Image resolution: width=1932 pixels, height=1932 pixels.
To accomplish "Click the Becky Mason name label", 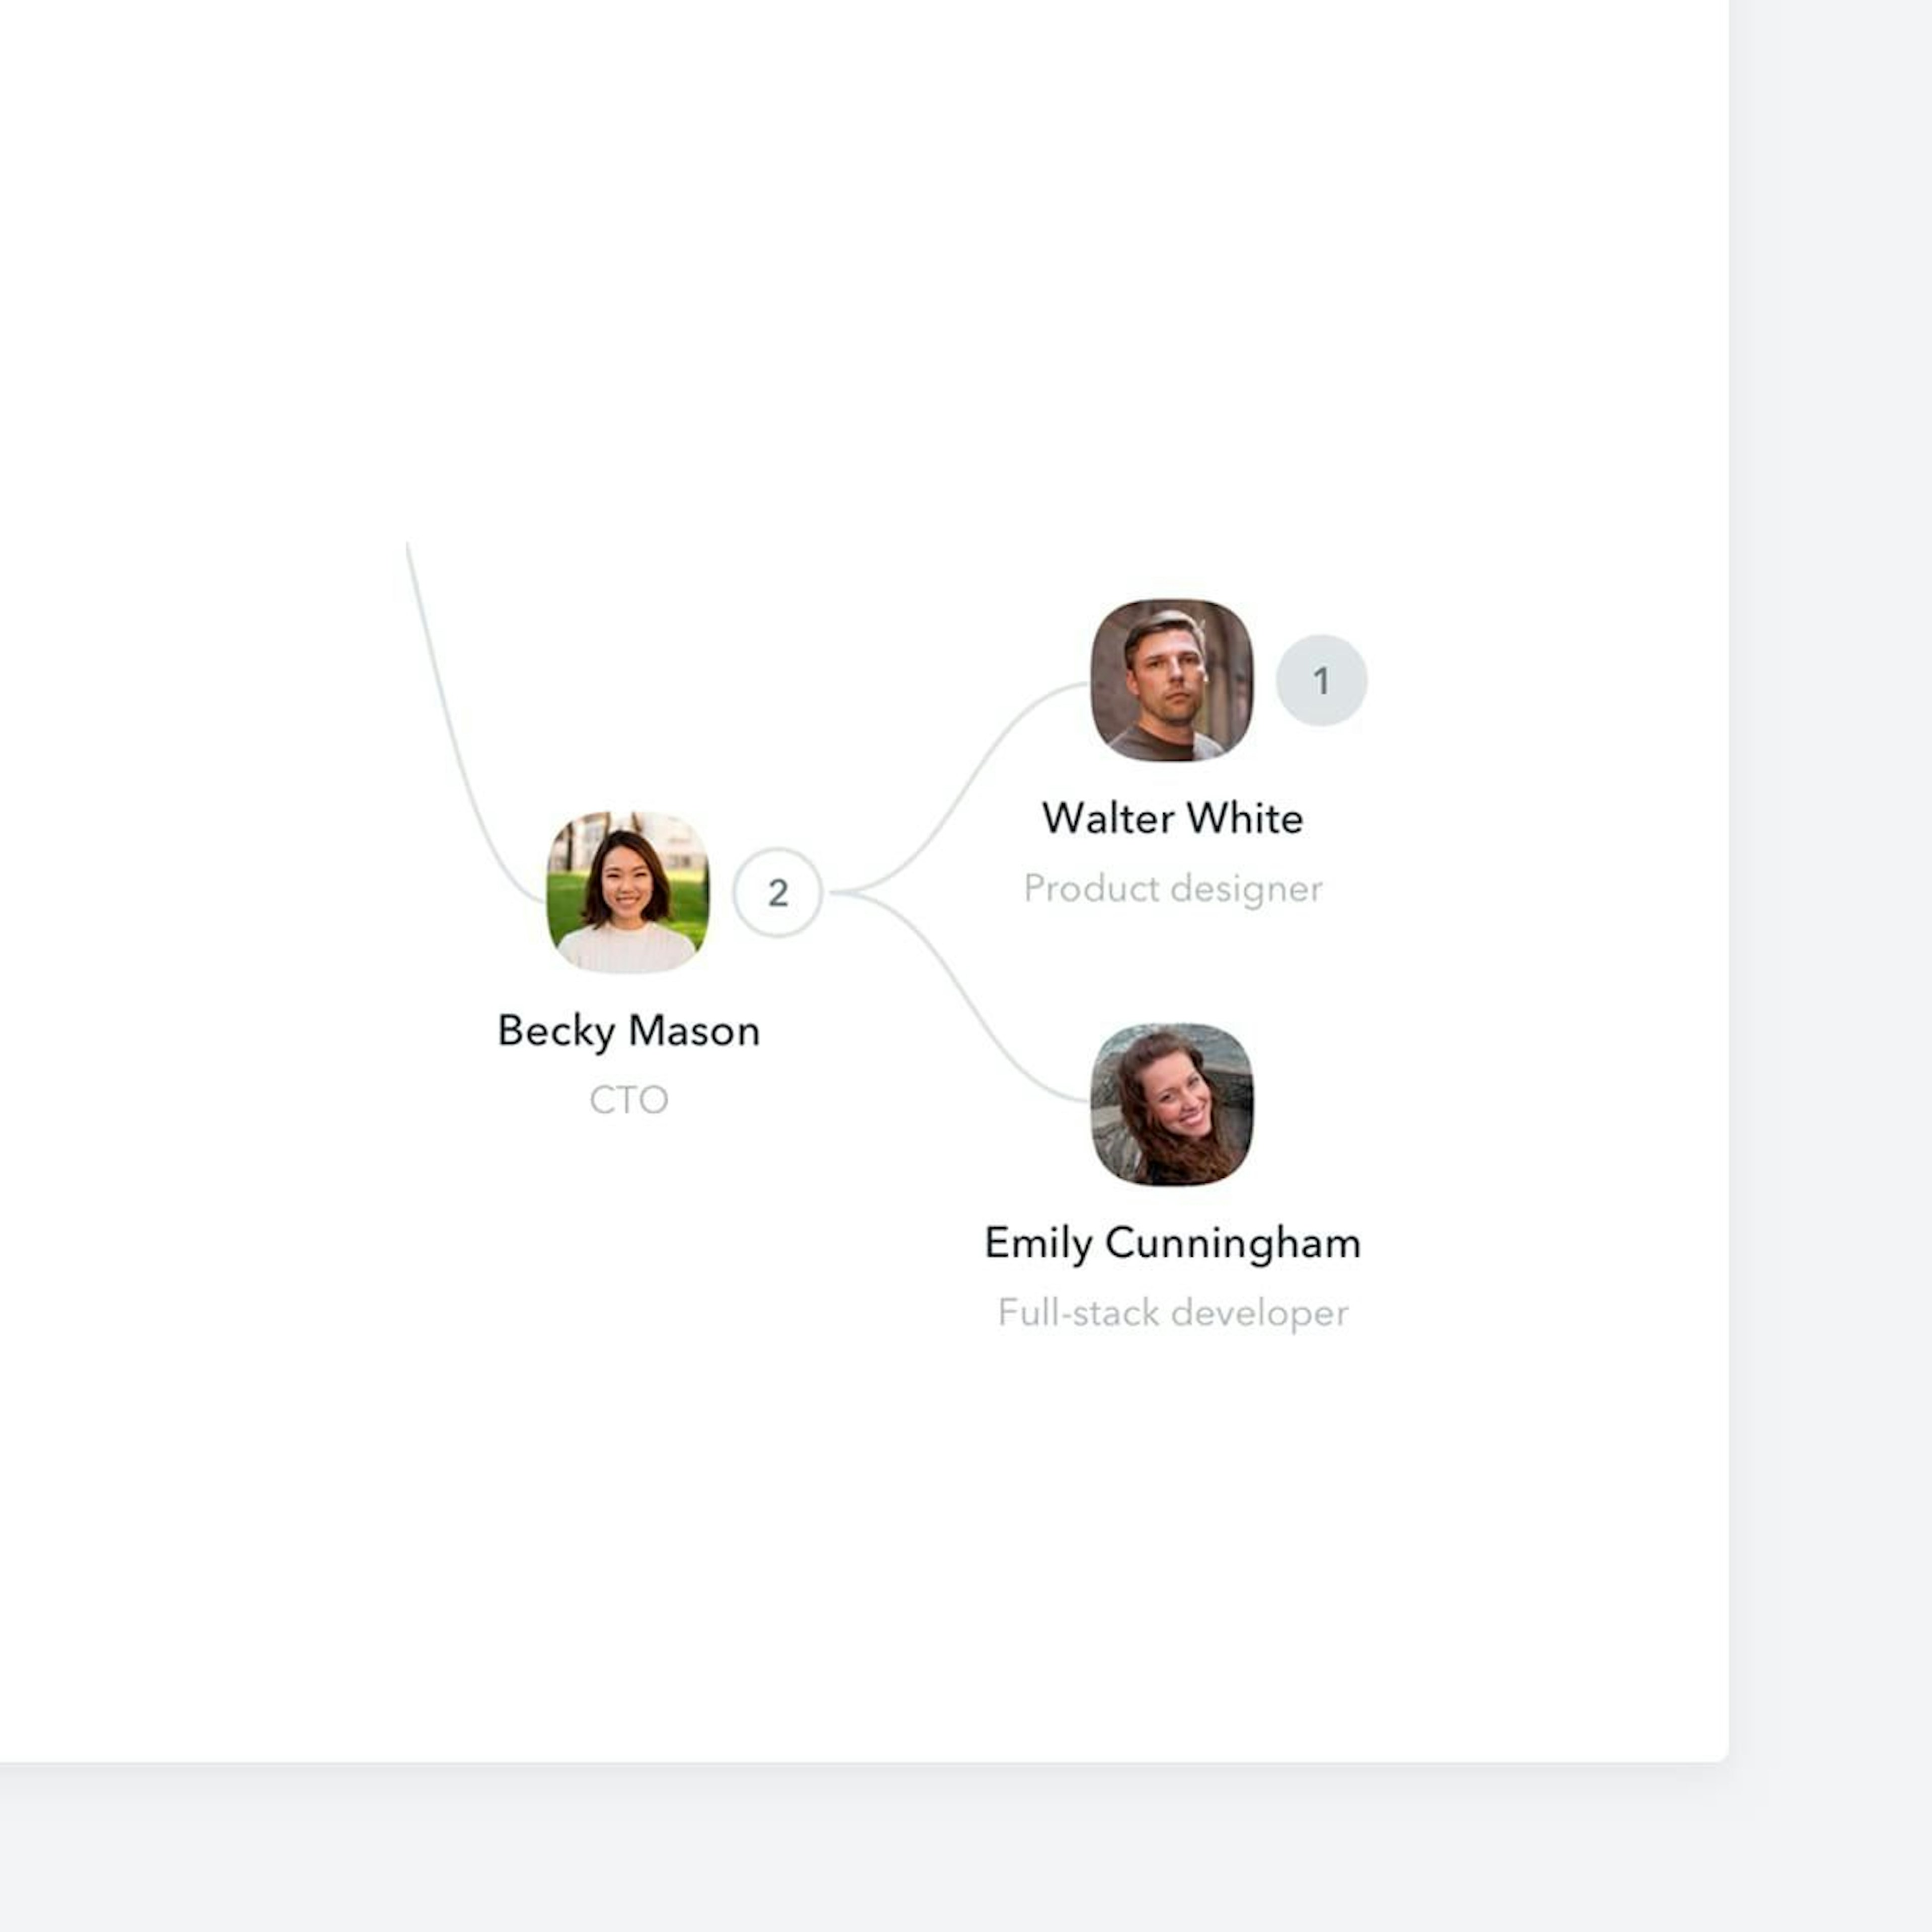I will [628, 1031].
